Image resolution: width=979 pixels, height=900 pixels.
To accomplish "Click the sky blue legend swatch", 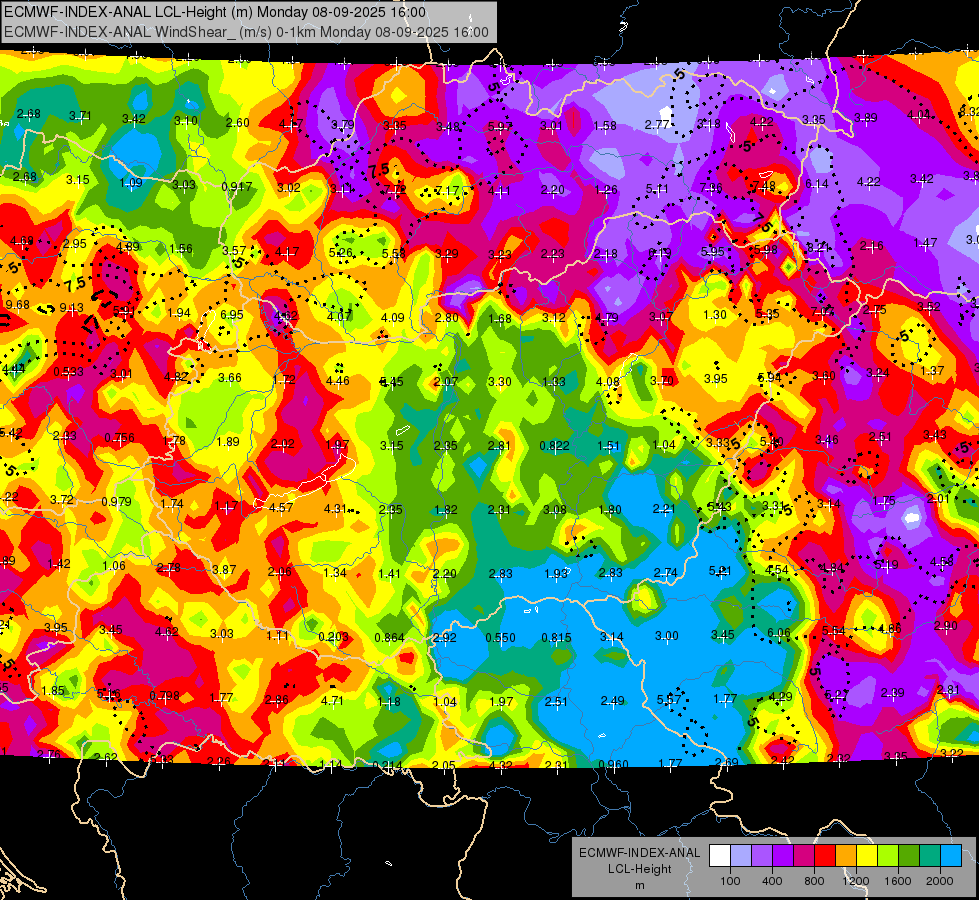I will pyautogui.click(x=951, y=856).
